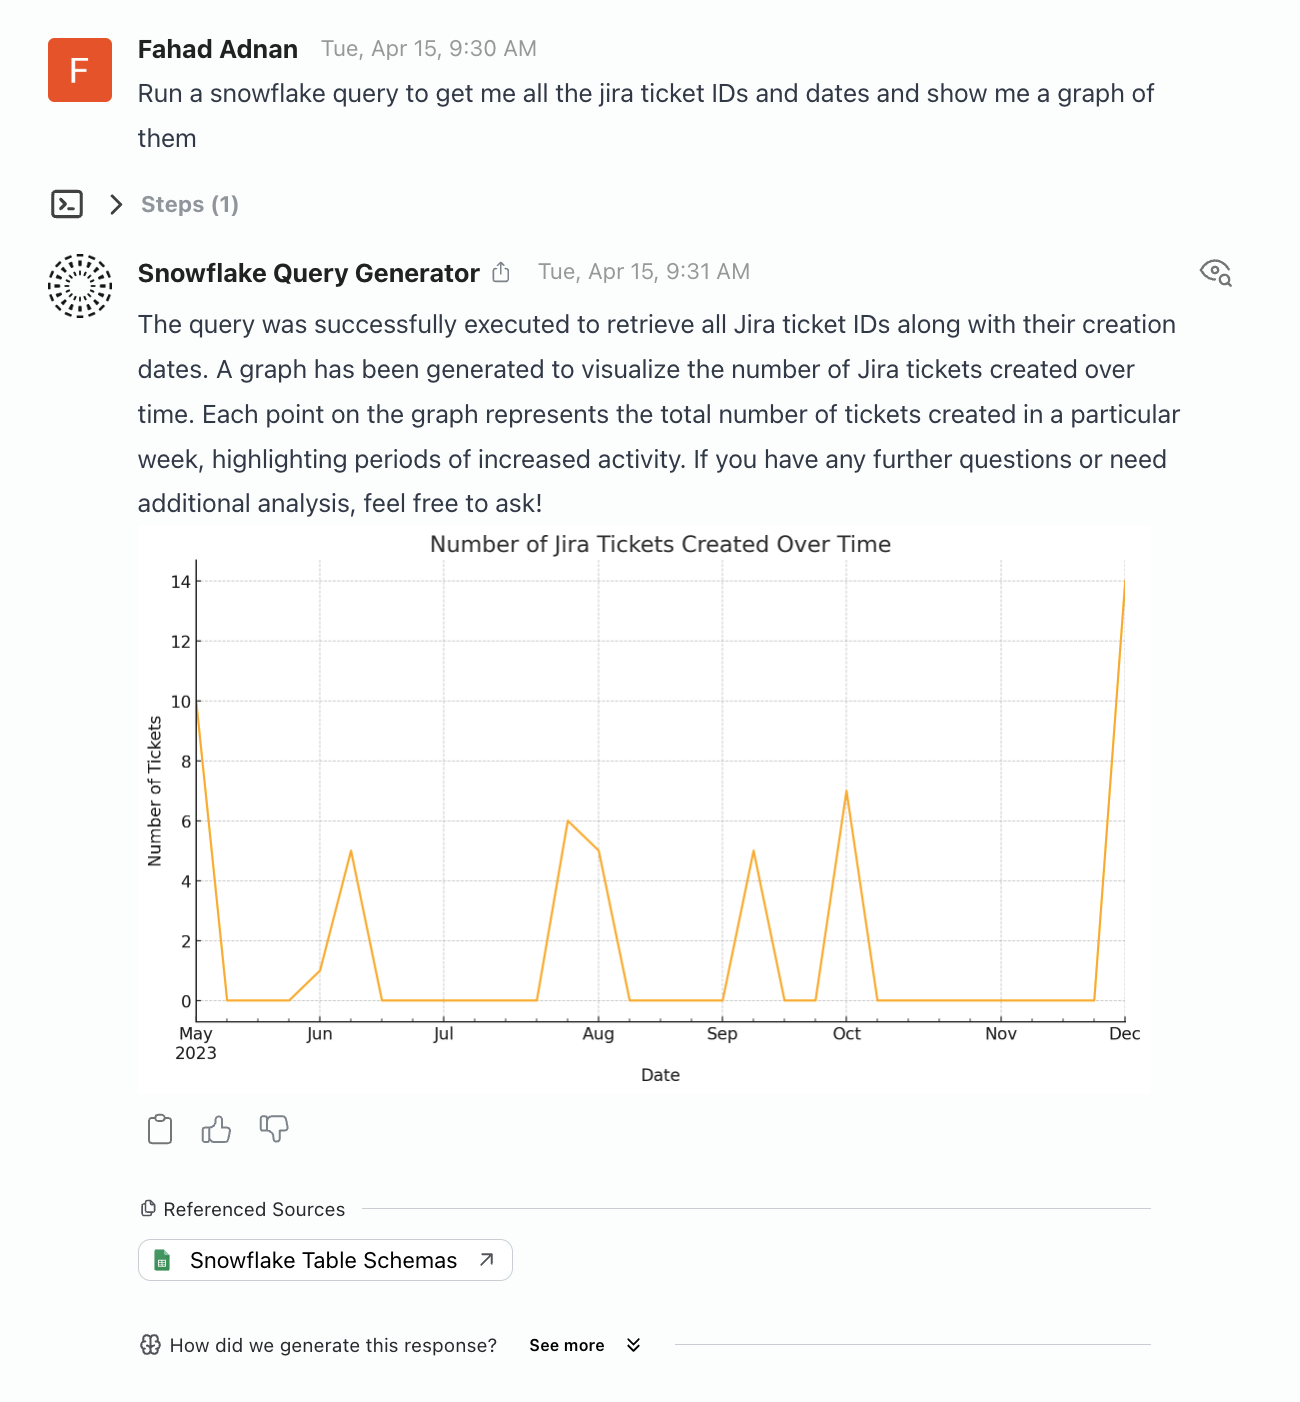Give the response a thumbs down
The width and height of the screenshot is (1300, 1402).
pos(273,1129)
